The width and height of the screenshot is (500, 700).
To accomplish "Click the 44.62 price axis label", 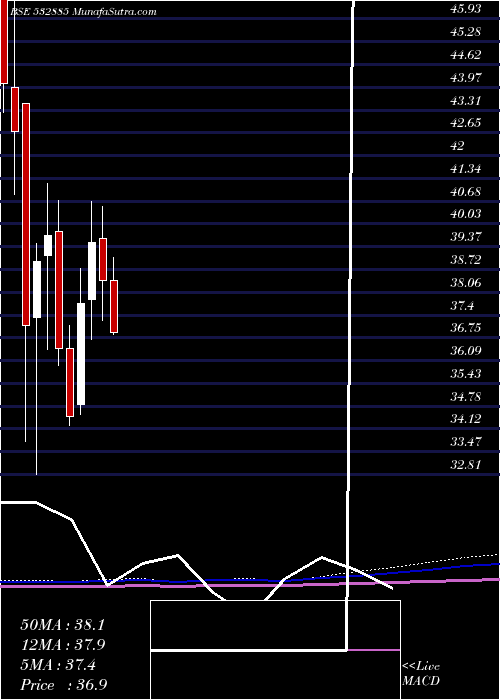I will click(x=466, y=54).
